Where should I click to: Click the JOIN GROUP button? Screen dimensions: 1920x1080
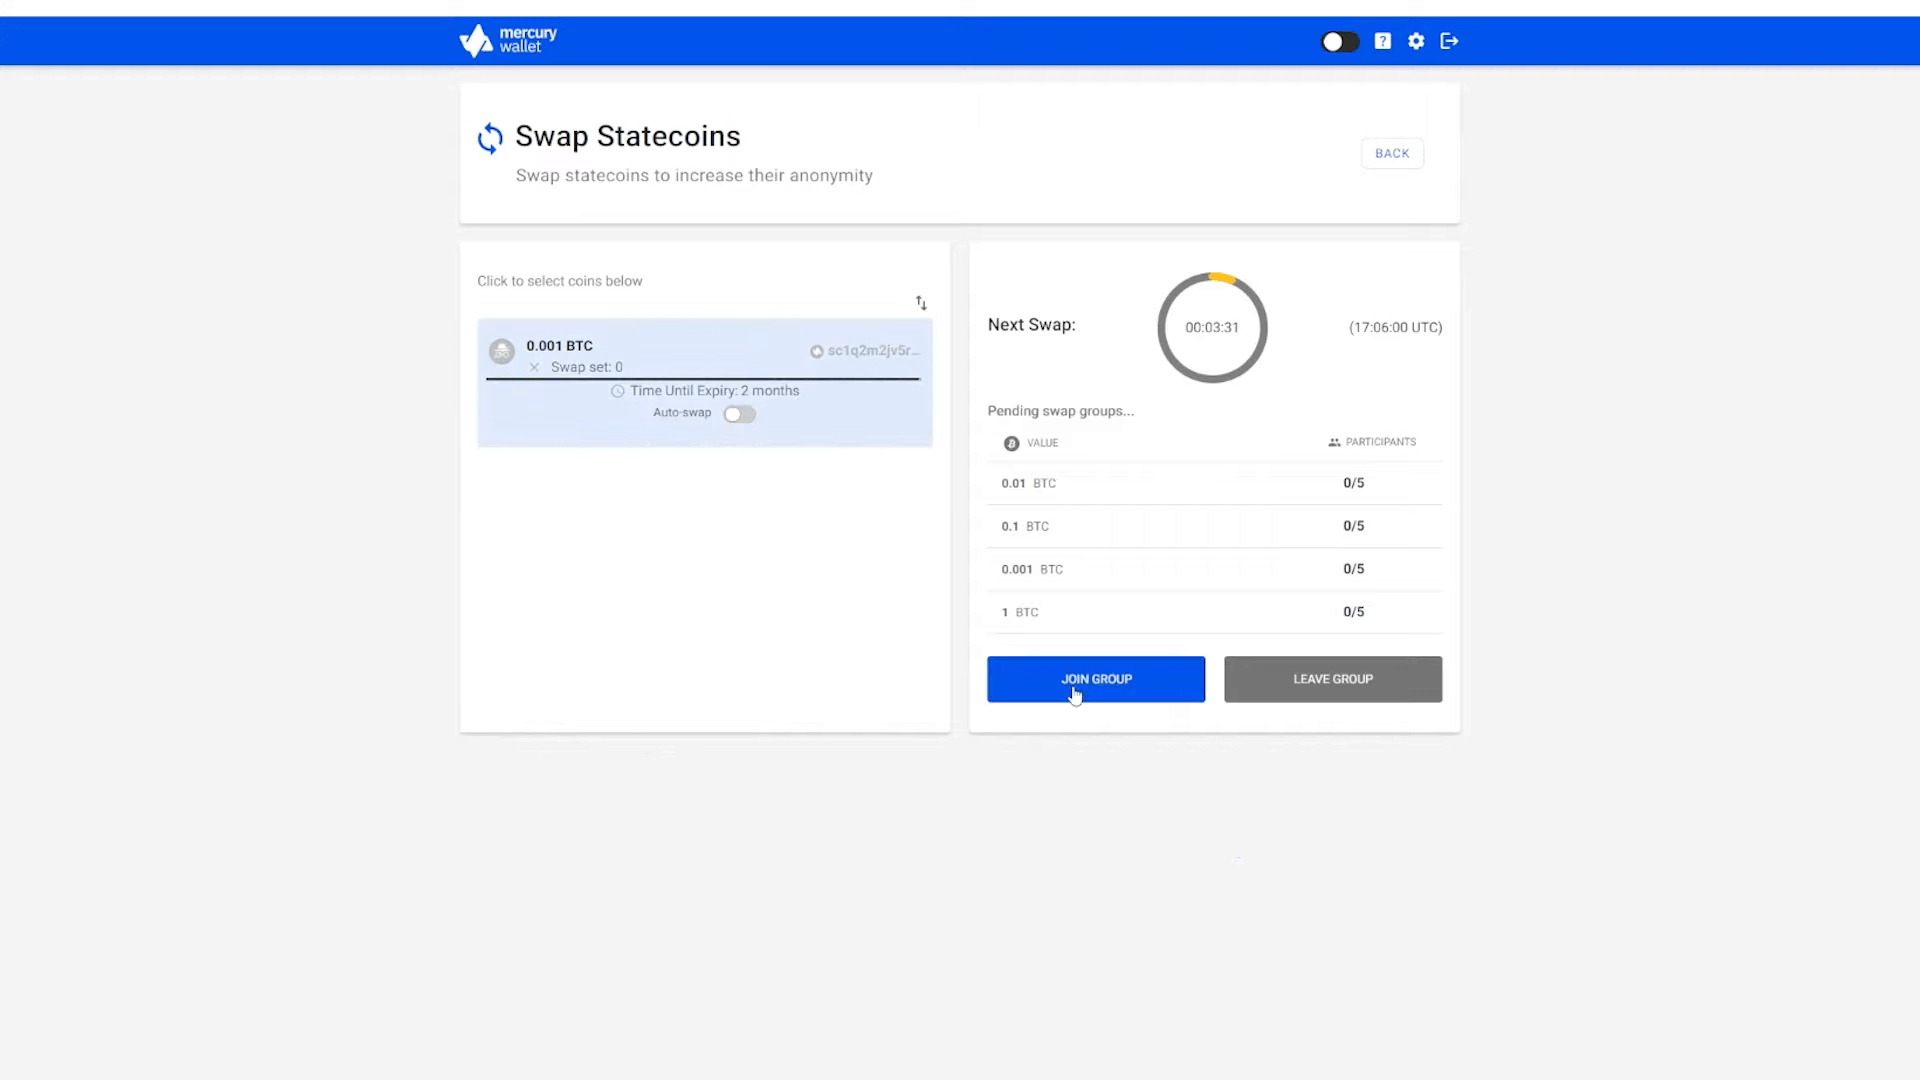[x=1096, y=679]
